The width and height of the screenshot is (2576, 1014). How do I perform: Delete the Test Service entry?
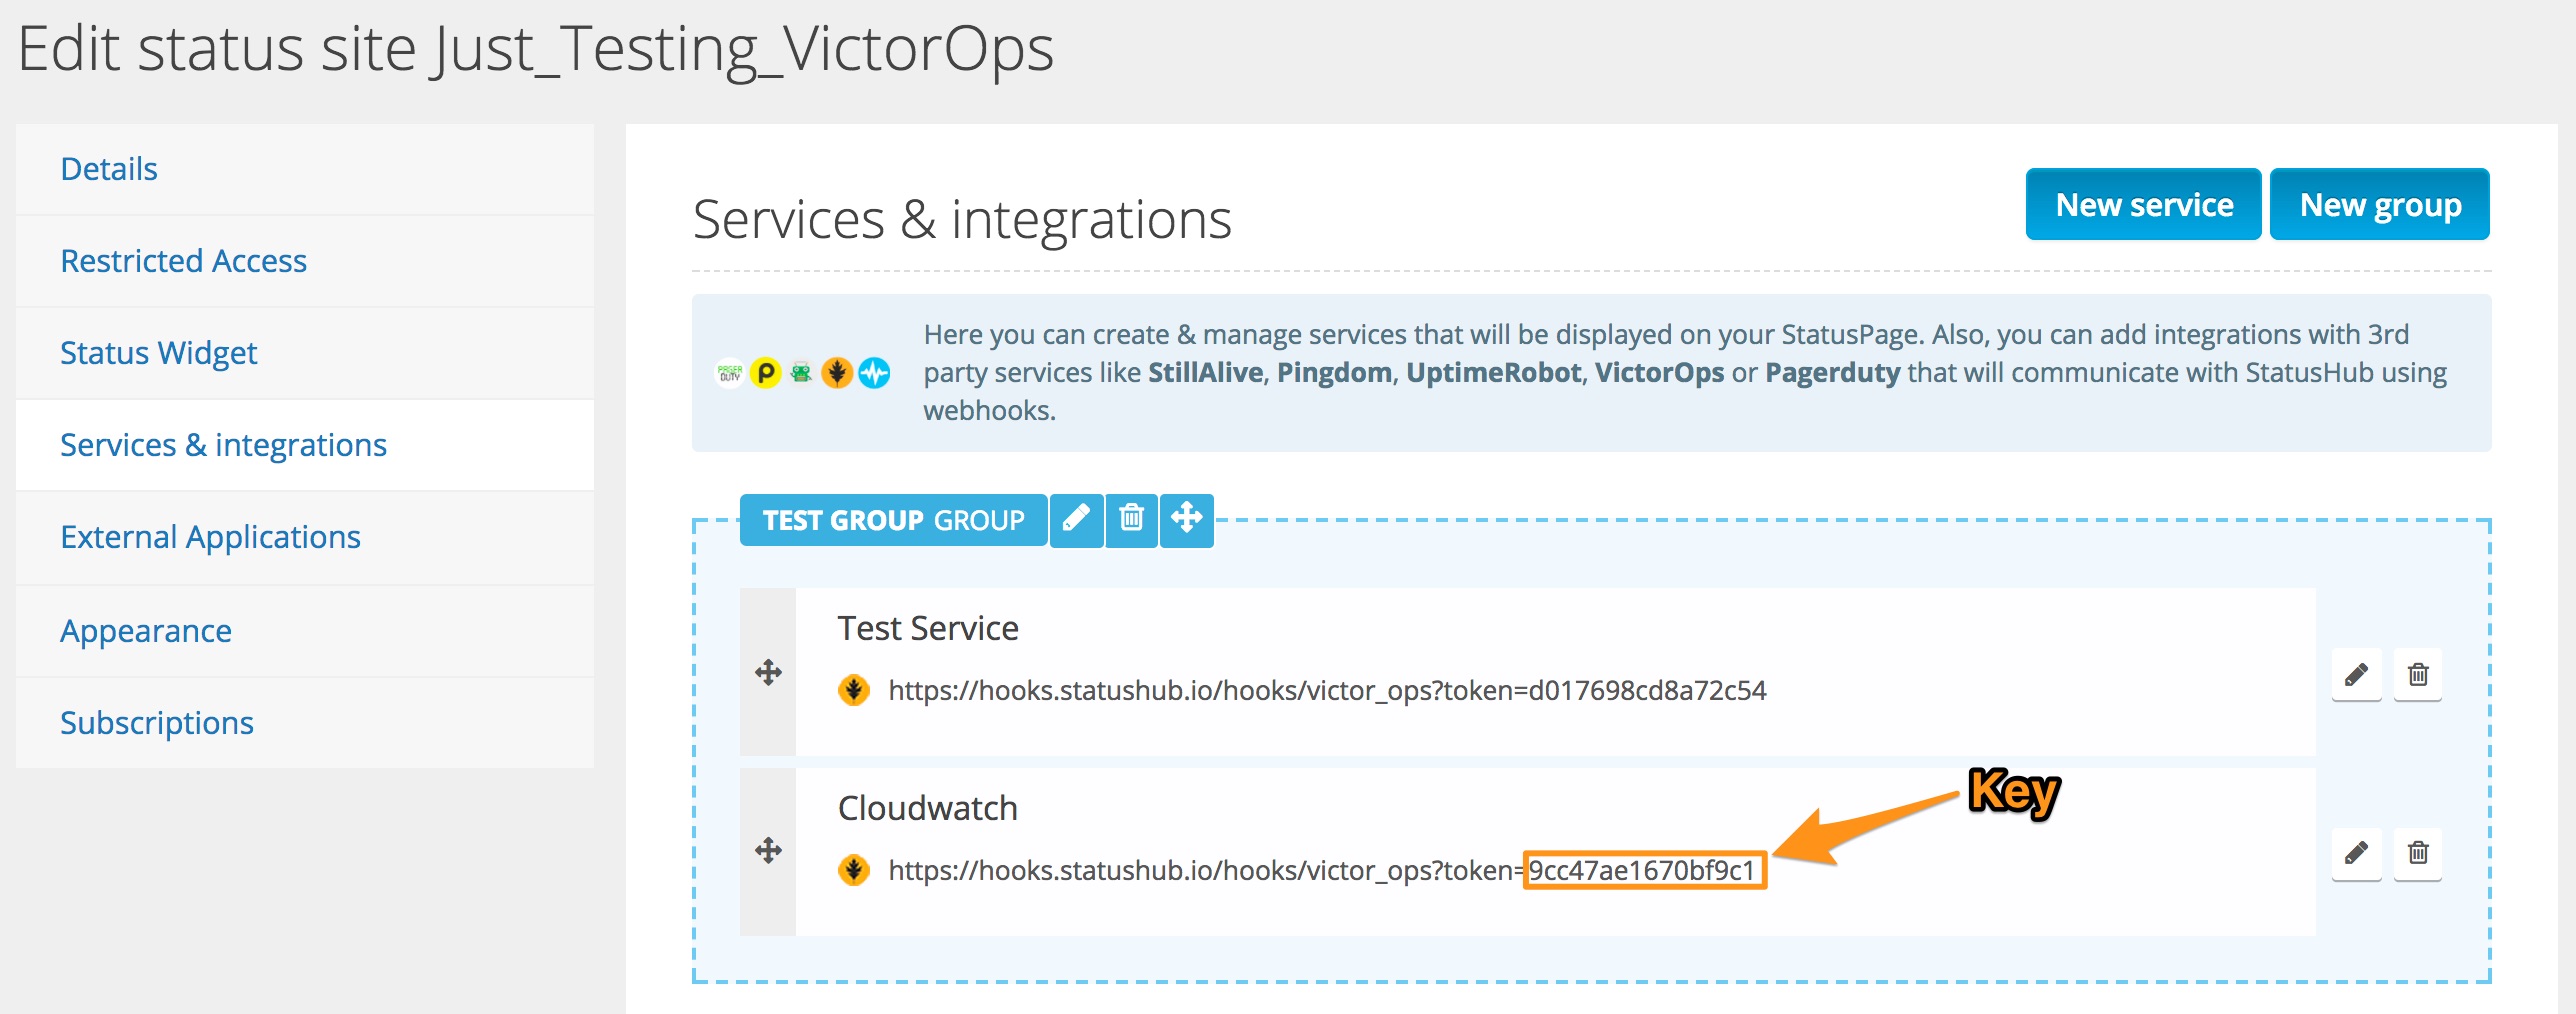click(x=2418, y=674)
